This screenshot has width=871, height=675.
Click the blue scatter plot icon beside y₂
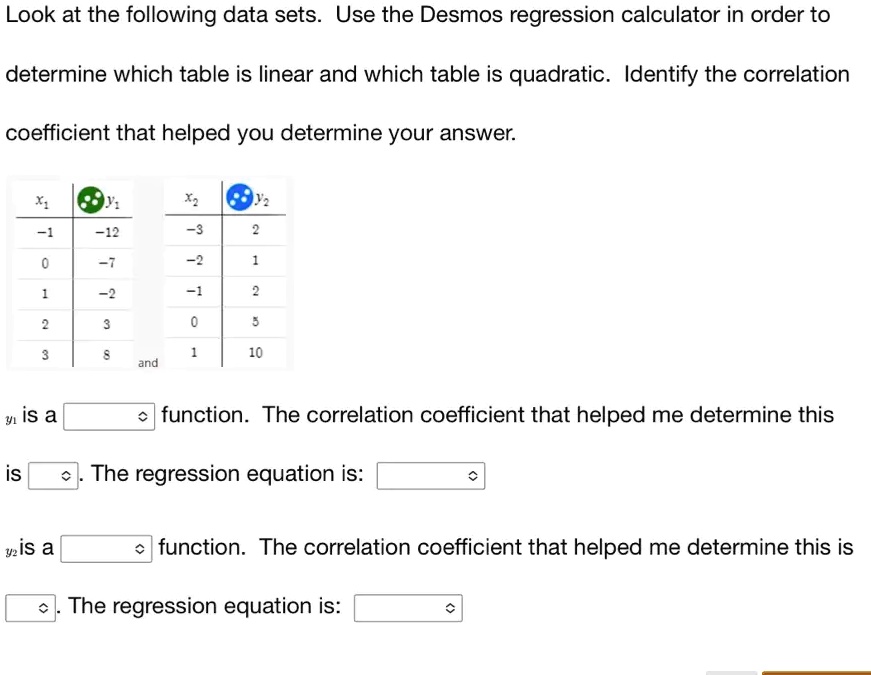click(241, 197)
